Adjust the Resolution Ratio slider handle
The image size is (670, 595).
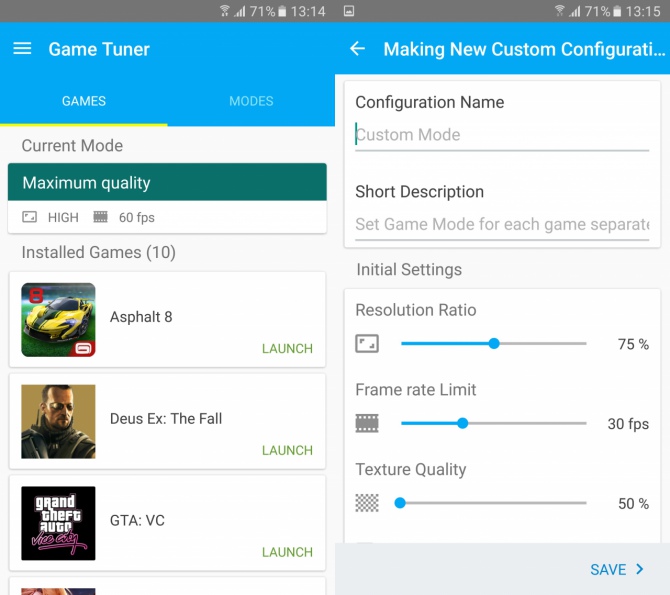tap(494, 343)
